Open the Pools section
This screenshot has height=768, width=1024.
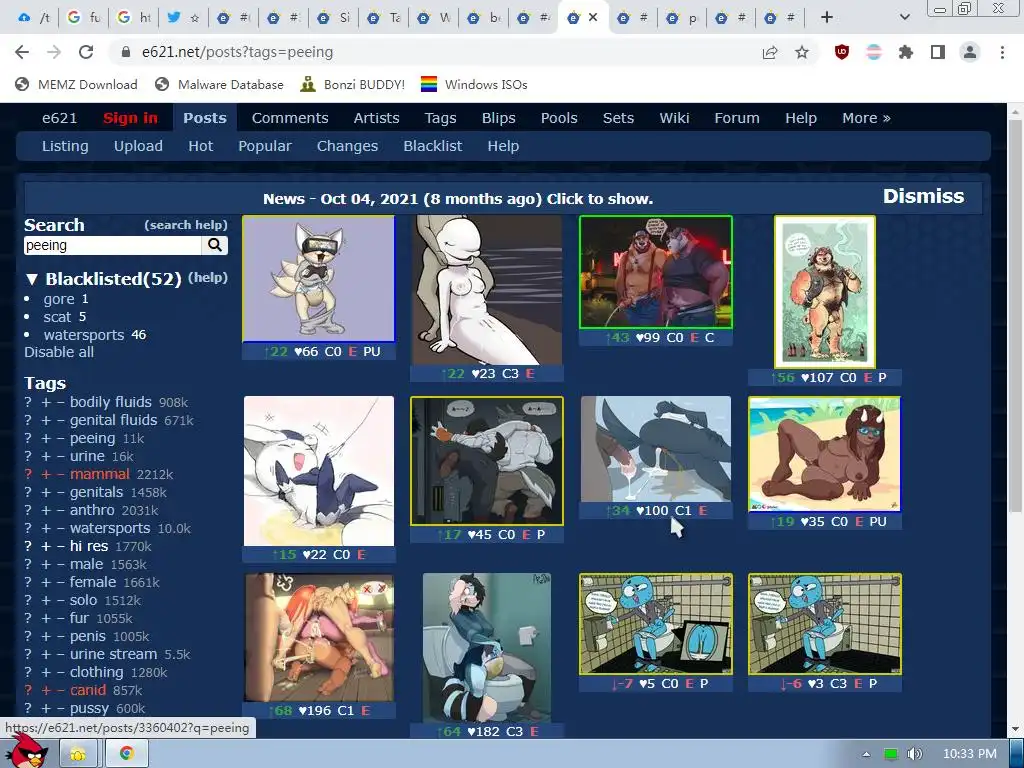click(x=559, y=118)
